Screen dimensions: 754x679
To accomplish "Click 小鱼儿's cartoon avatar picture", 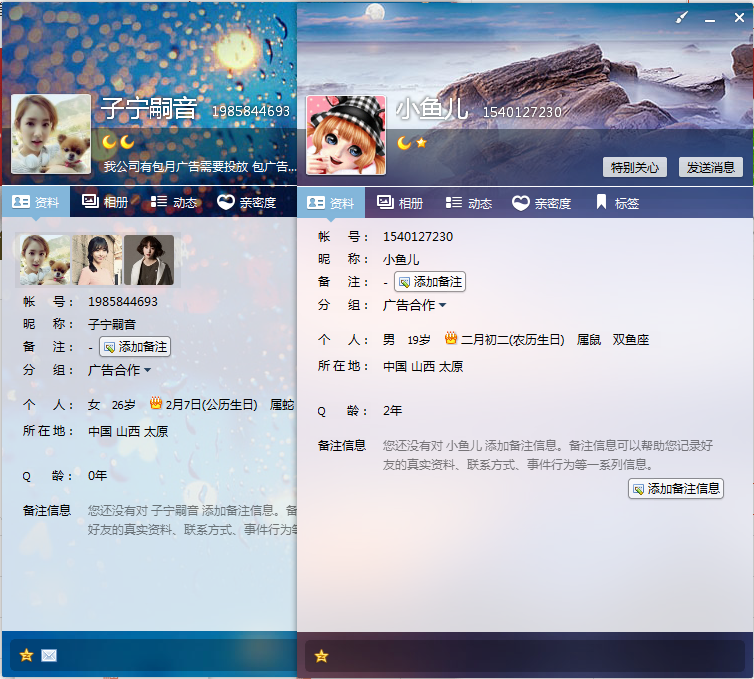I will (346, 135).
